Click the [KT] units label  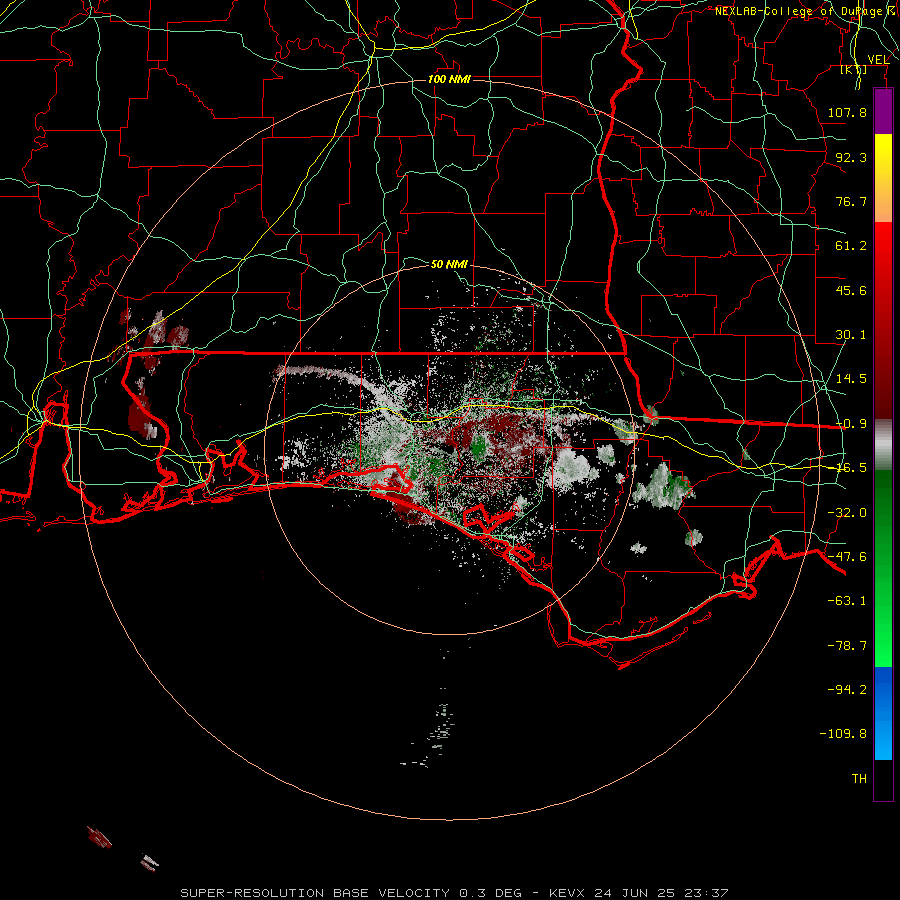854,70
